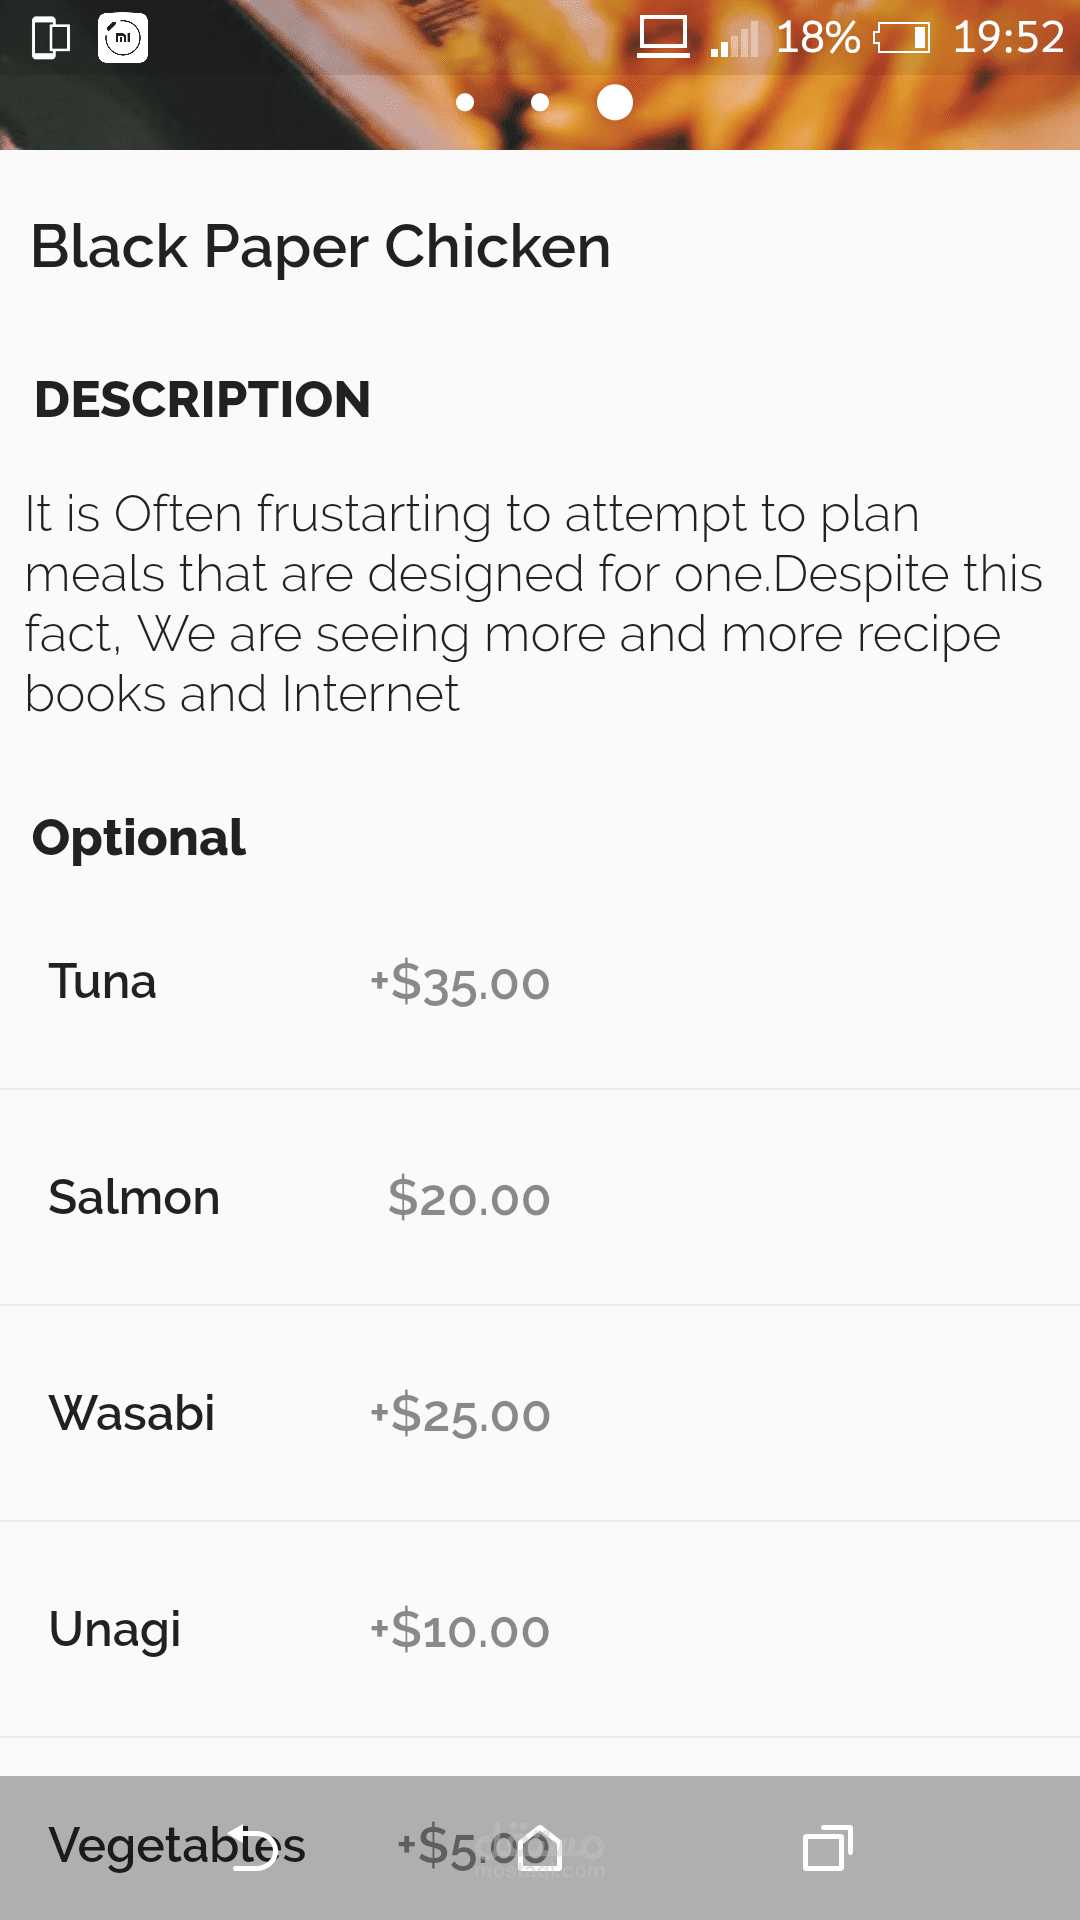Tap the 19:52 clock in status bar
1080x1920 pixels.
(x=1008, y=38)
